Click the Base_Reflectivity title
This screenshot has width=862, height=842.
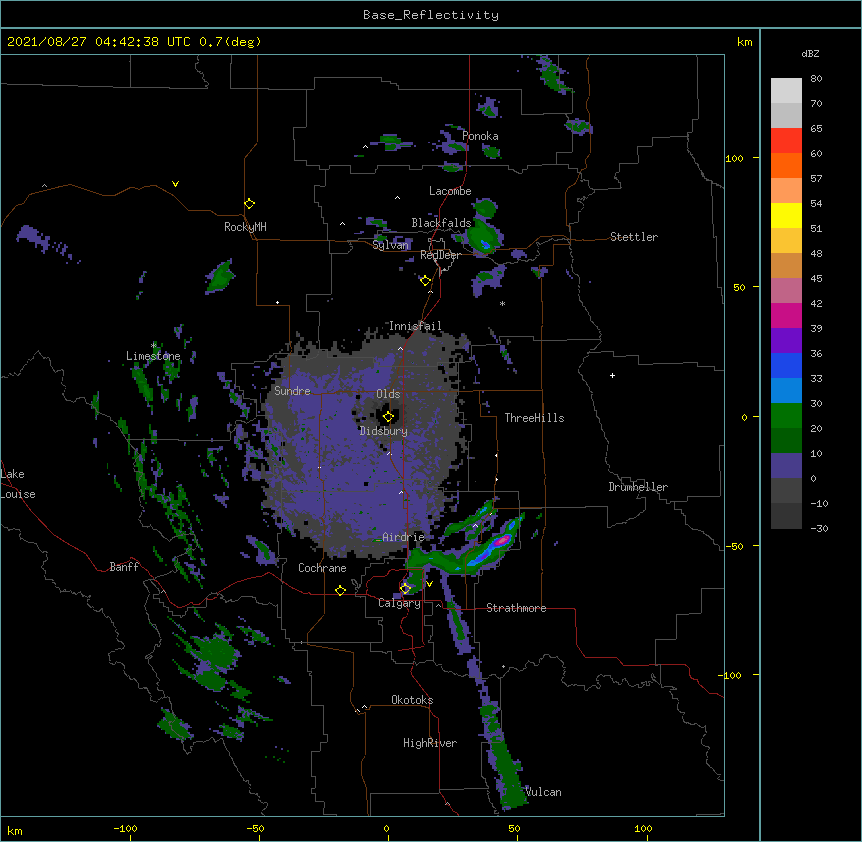431,15
